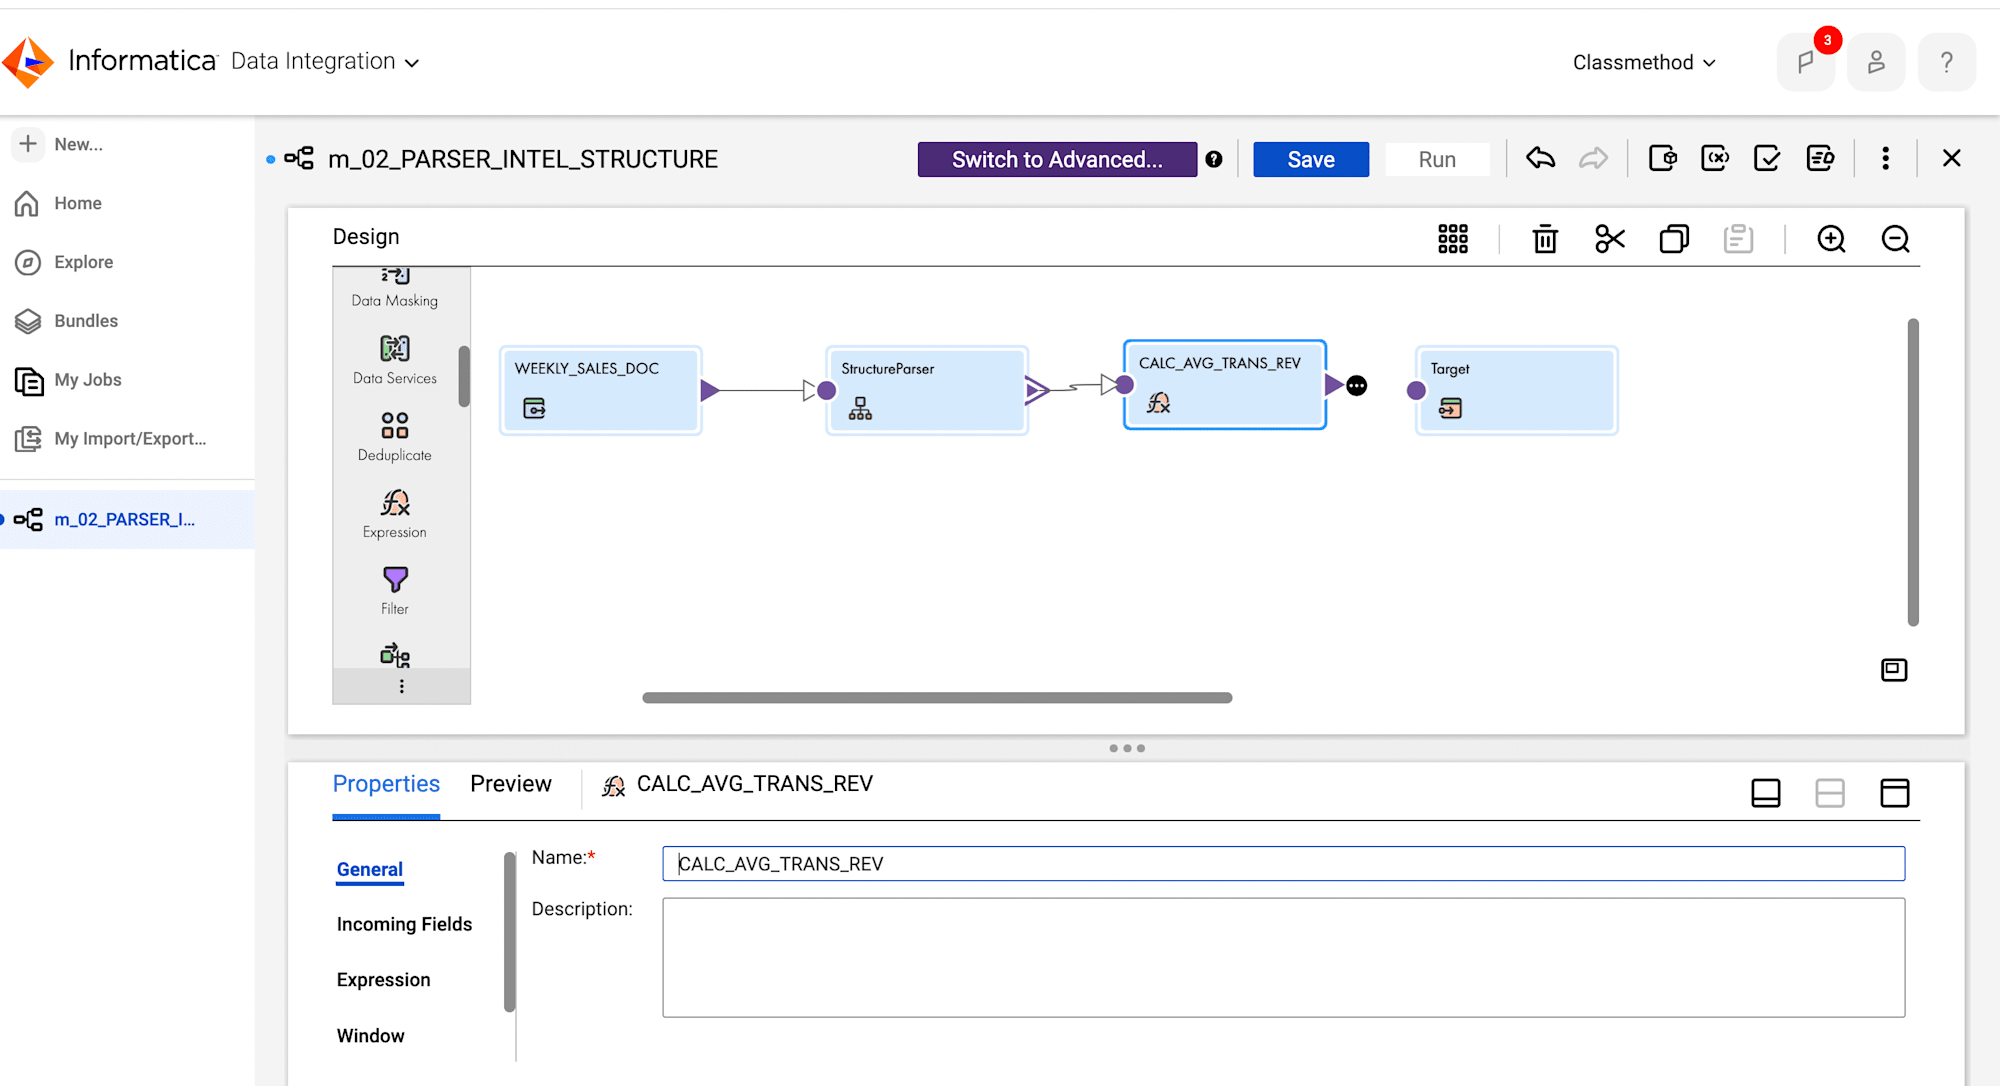This screenshot has width=2000, height=1086.
Task: Open My Jobs in sidebar
Action: tap(68, 380)
